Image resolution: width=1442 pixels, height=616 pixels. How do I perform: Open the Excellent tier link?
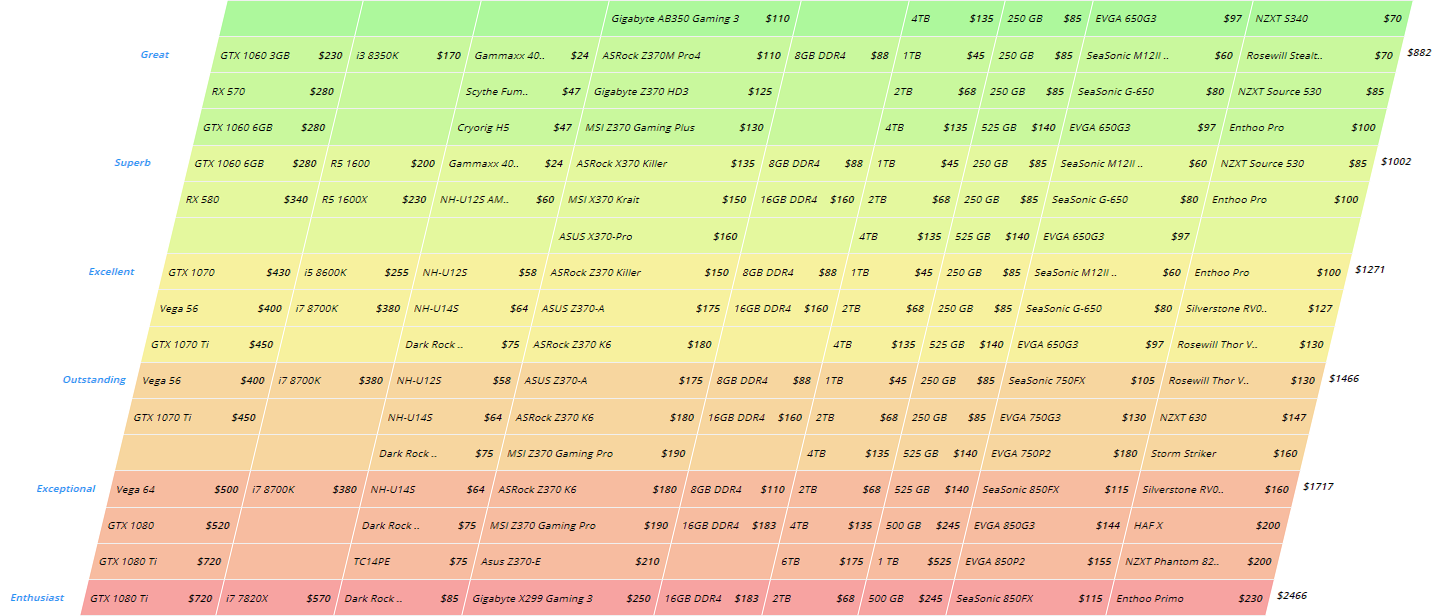tap(111, 271)
